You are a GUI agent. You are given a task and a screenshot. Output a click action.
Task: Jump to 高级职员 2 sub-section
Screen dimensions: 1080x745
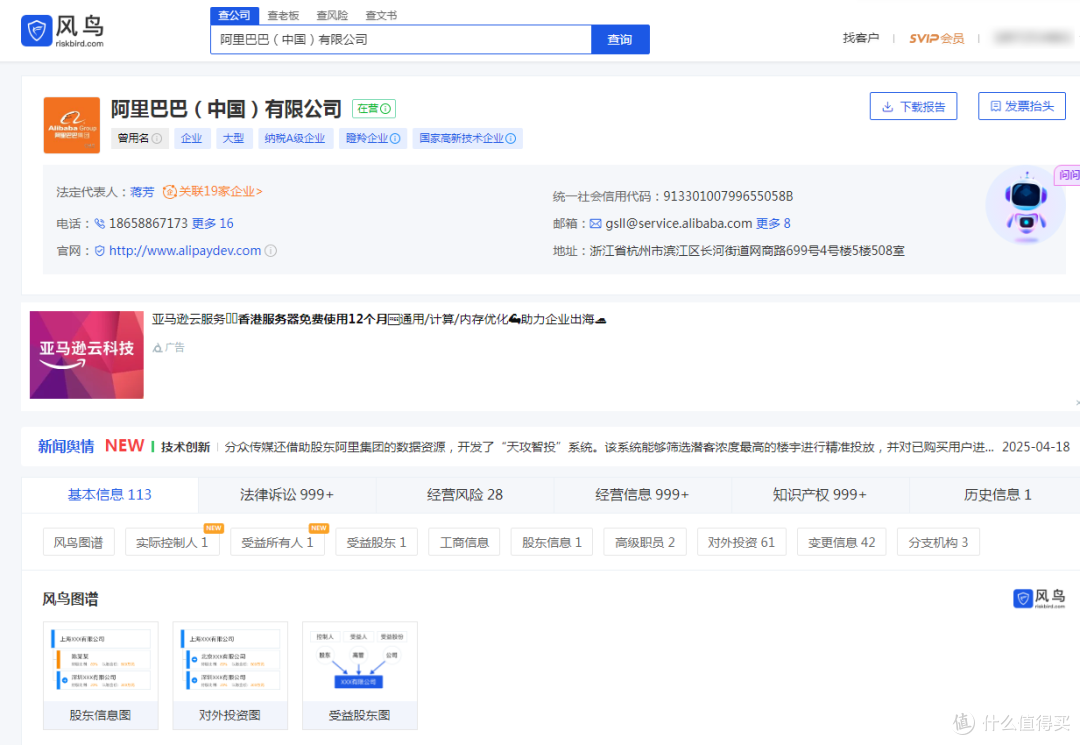645,542
